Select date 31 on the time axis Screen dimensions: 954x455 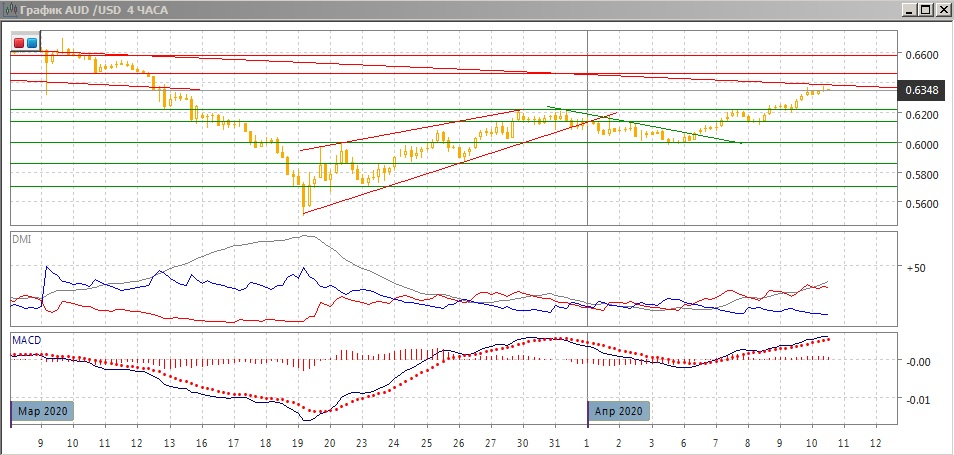555,441
